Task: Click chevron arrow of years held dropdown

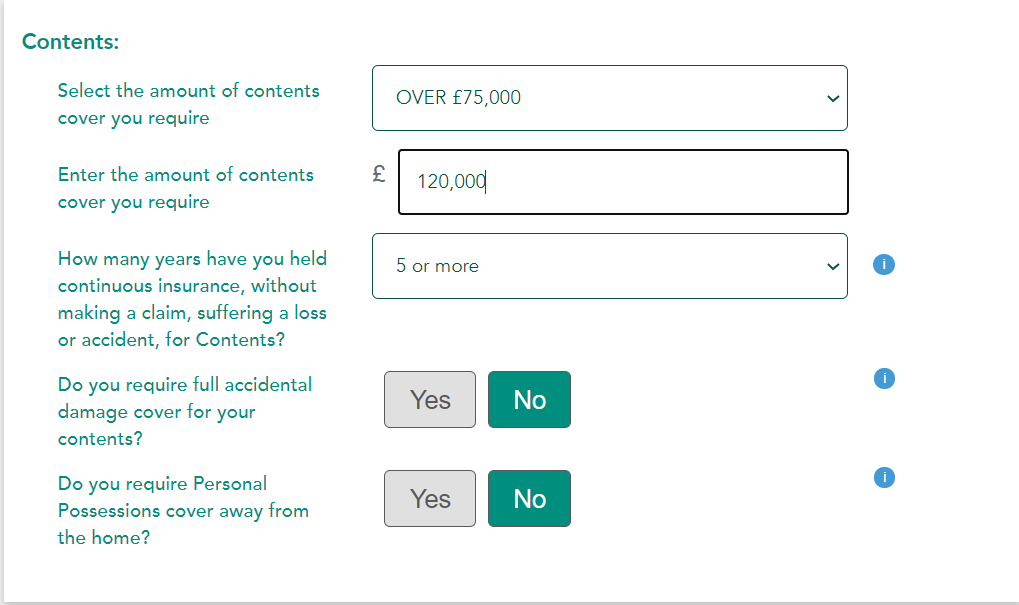Action: 832,266
